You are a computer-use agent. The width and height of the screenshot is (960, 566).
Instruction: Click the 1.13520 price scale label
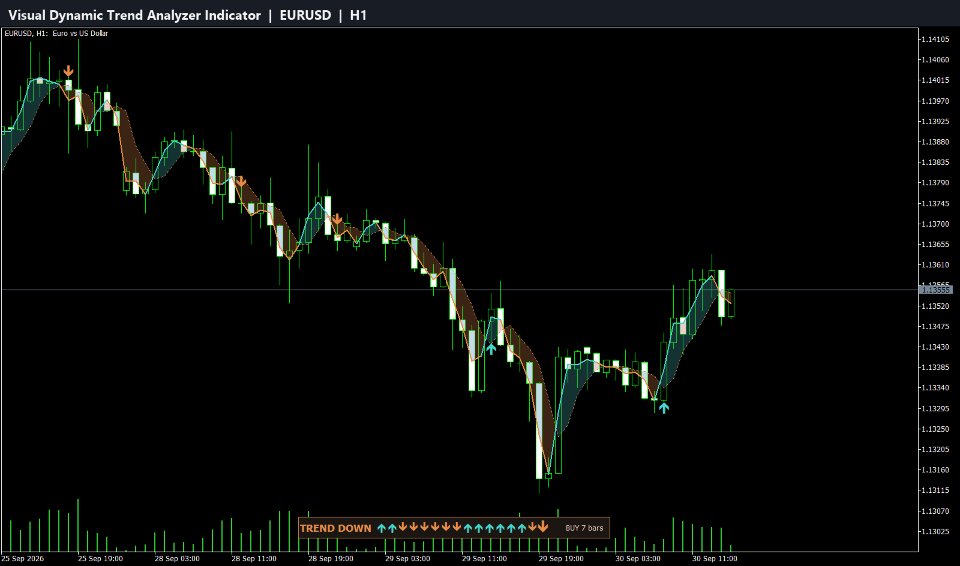point(937,306)
